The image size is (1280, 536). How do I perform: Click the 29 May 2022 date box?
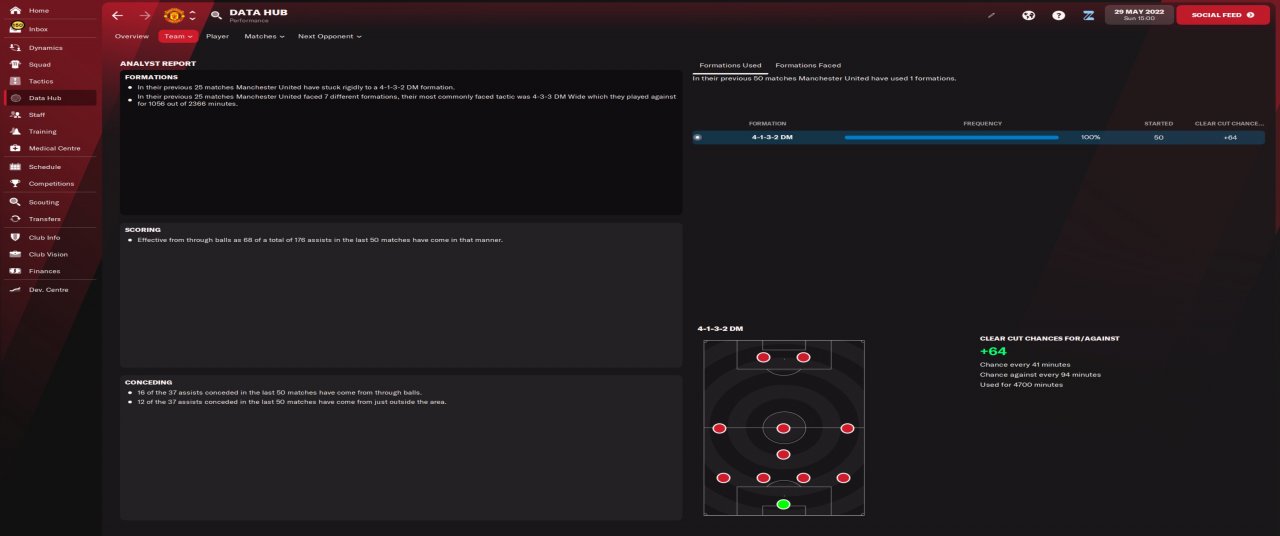tap(1138, 15)
